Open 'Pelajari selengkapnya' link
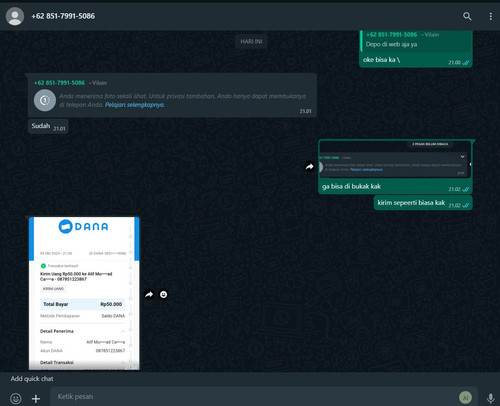 134,105
